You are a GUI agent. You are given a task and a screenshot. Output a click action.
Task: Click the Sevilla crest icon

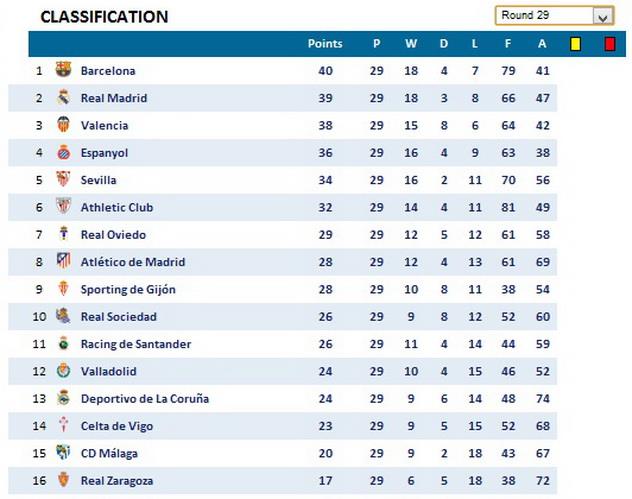pyautogui.click(x=63, y=180)
